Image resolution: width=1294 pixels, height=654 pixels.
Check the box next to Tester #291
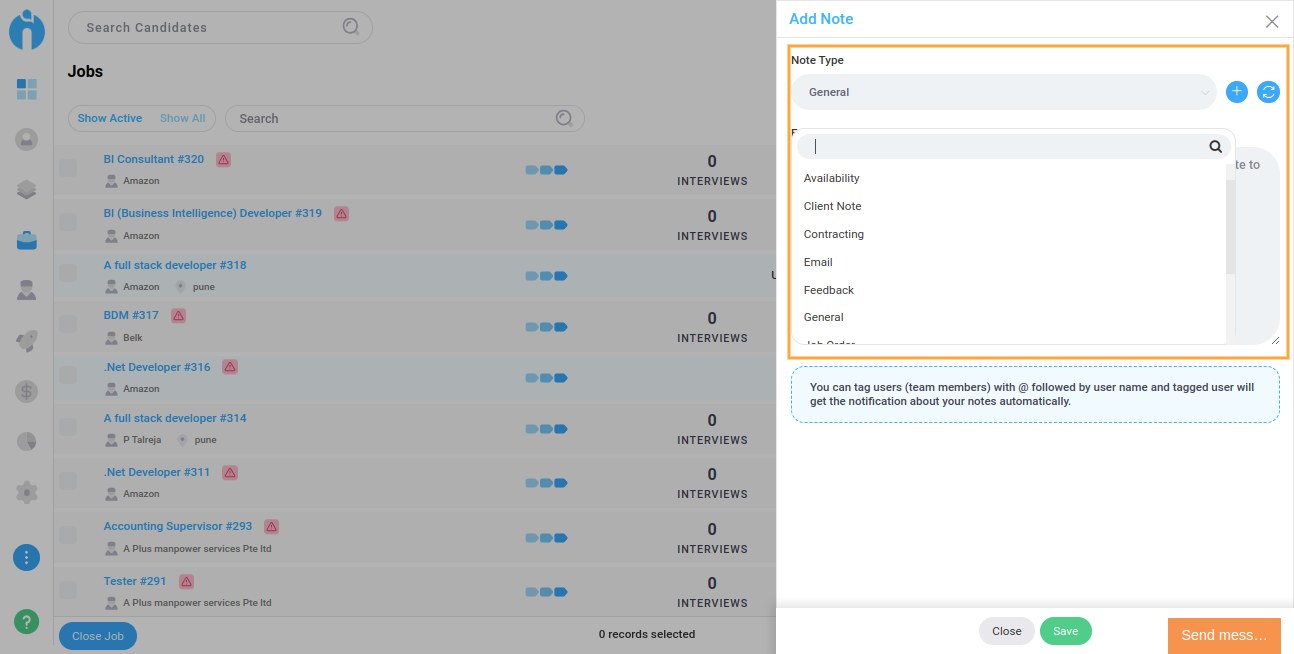point(68,590)
